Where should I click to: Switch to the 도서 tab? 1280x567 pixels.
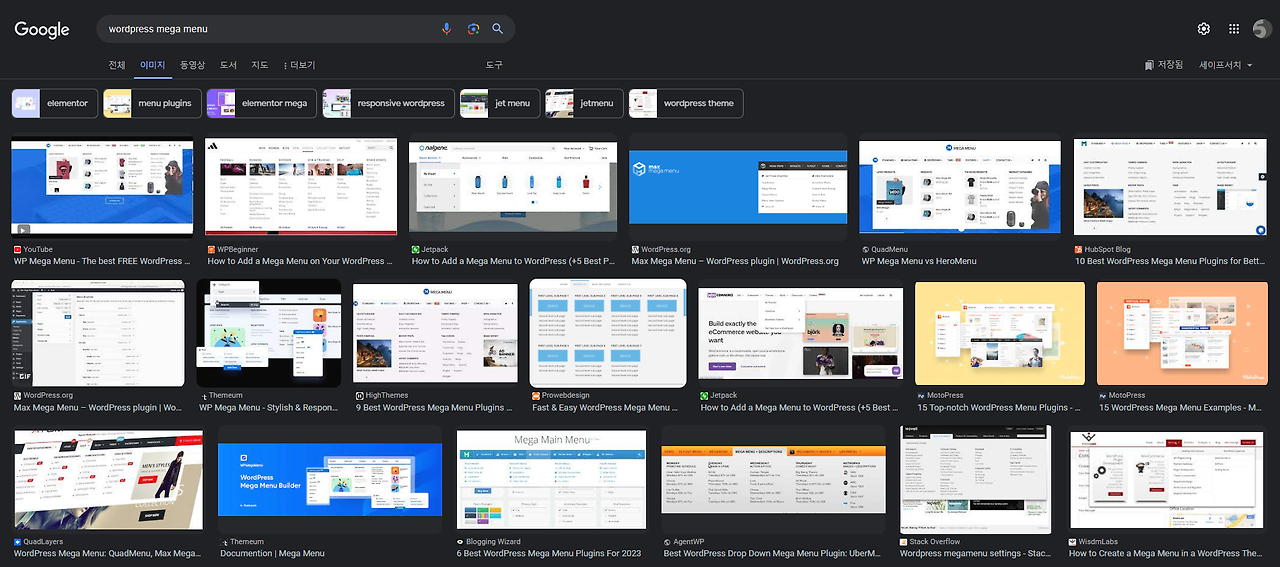(229, 65)
